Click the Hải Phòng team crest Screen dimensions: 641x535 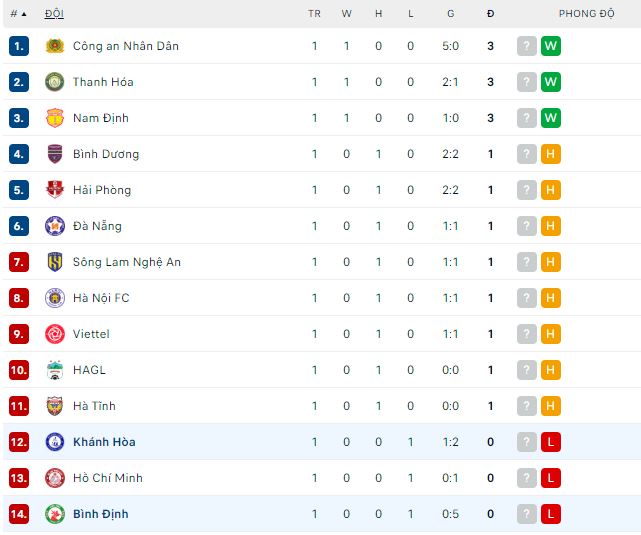point(55,190)
